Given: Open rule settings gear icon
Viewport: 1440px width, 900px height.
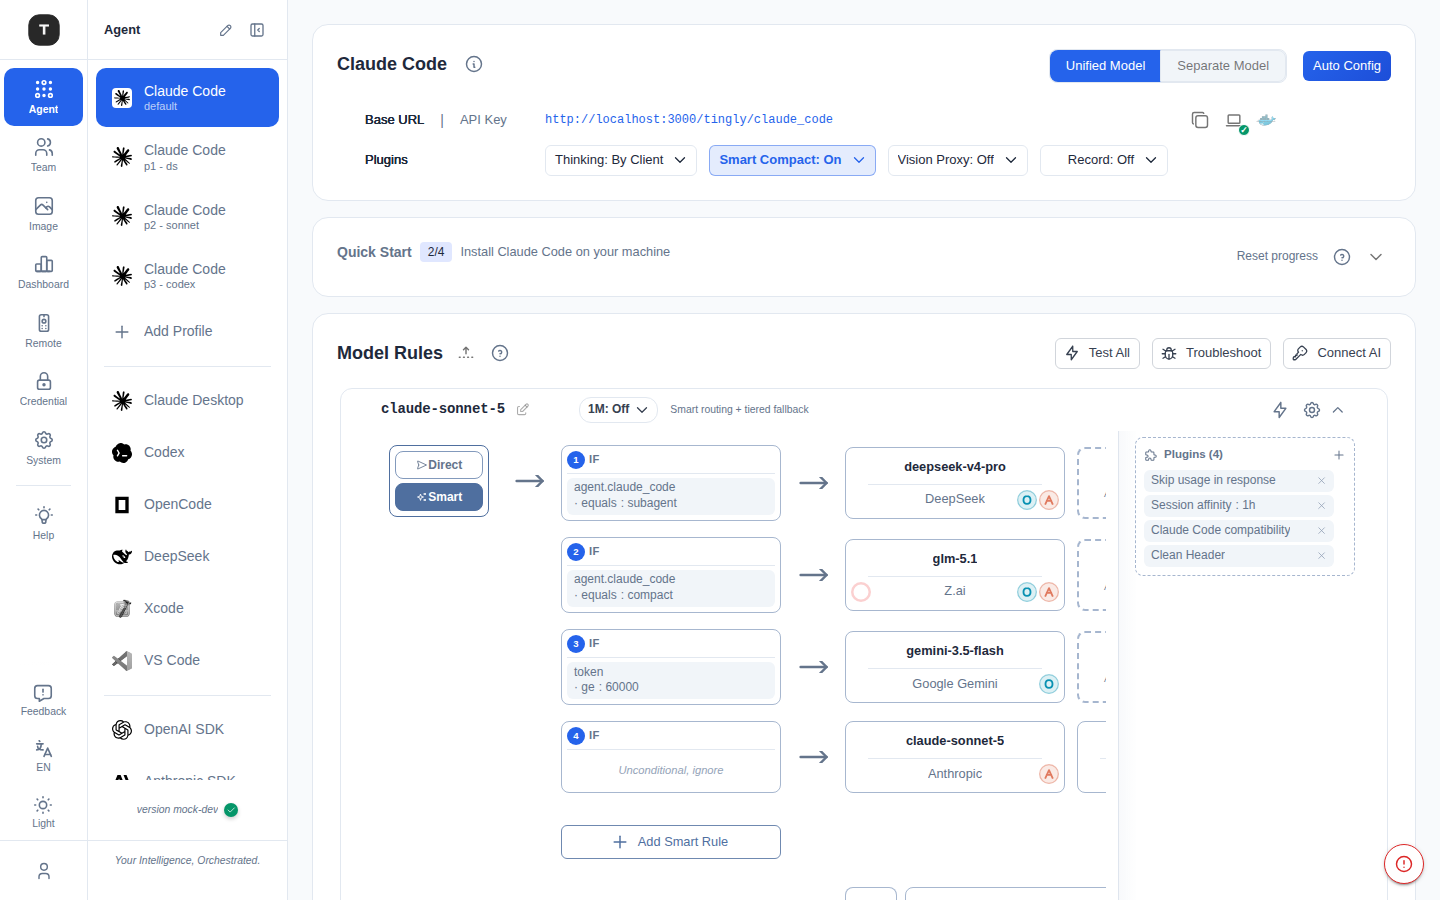Looking at the screenshot, I should pos(1312,410).
